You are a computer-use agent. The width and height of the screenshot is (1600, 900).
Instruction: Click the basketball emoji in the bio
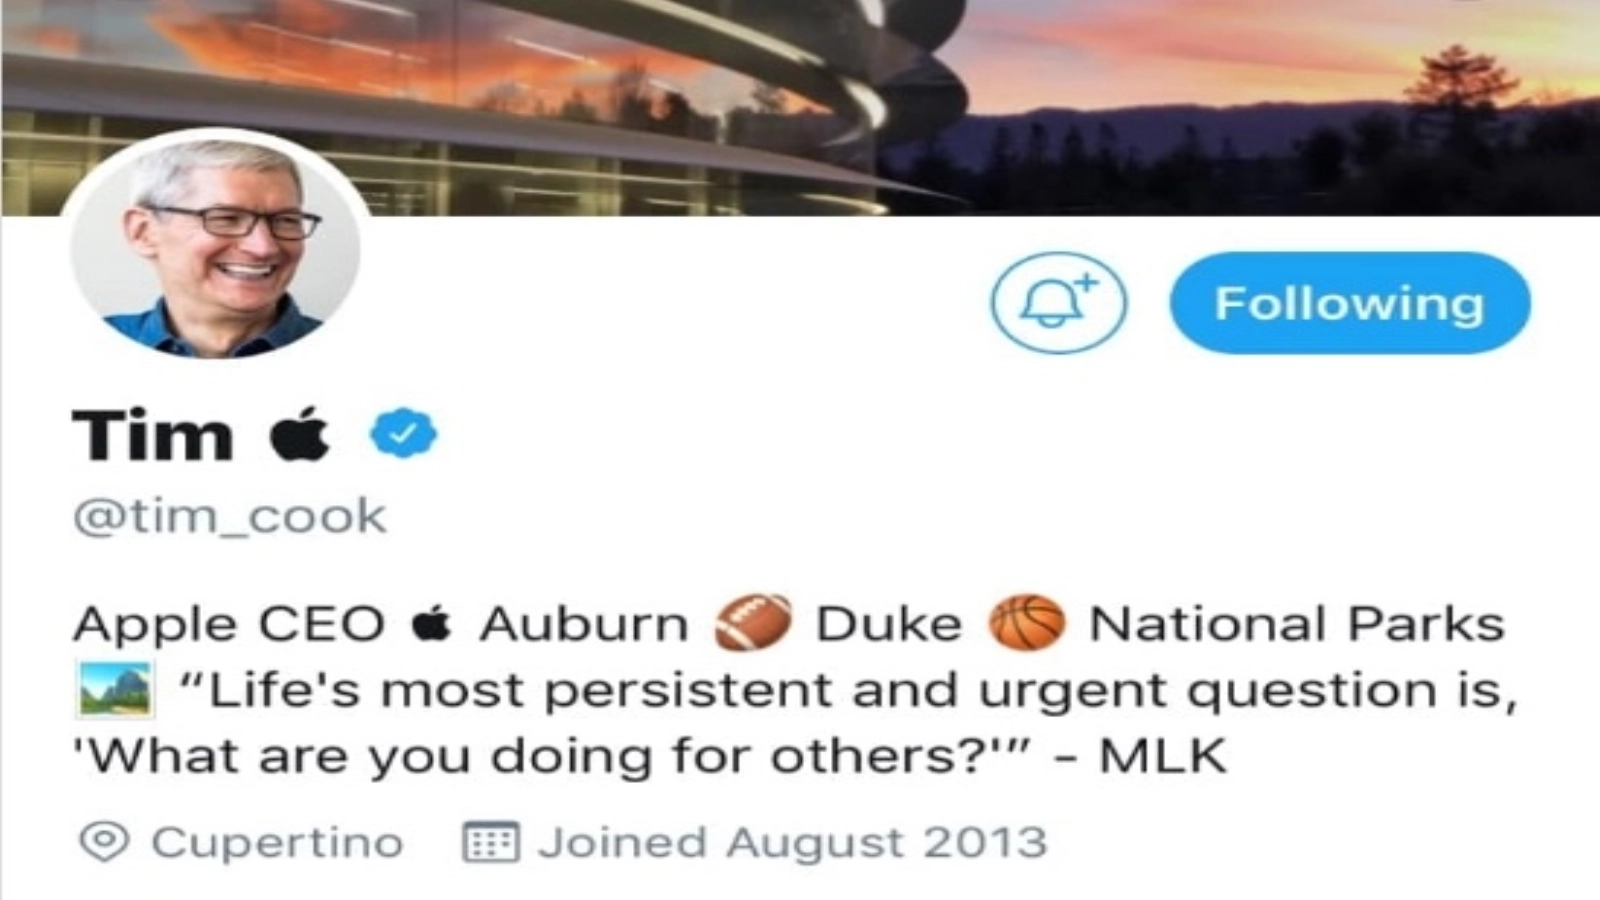click(1026, 623)
